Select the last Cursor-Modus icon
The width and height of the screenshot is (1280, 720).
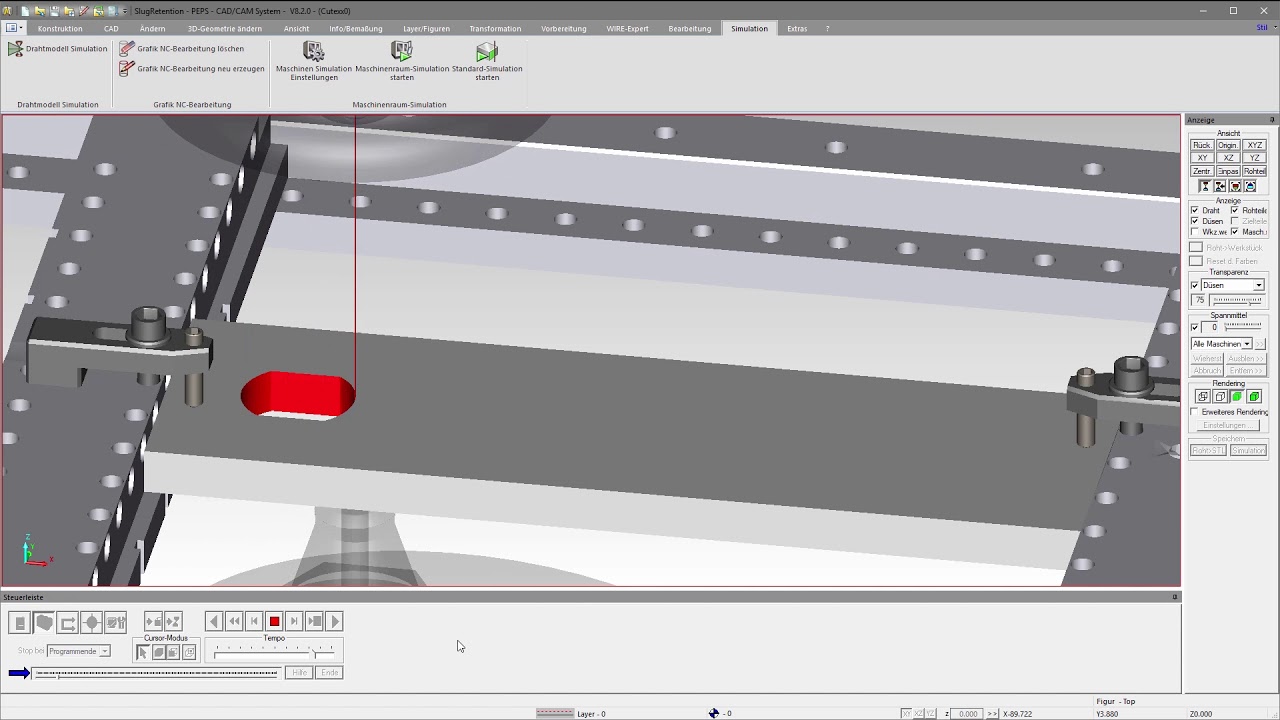click(x=189, y=652)
